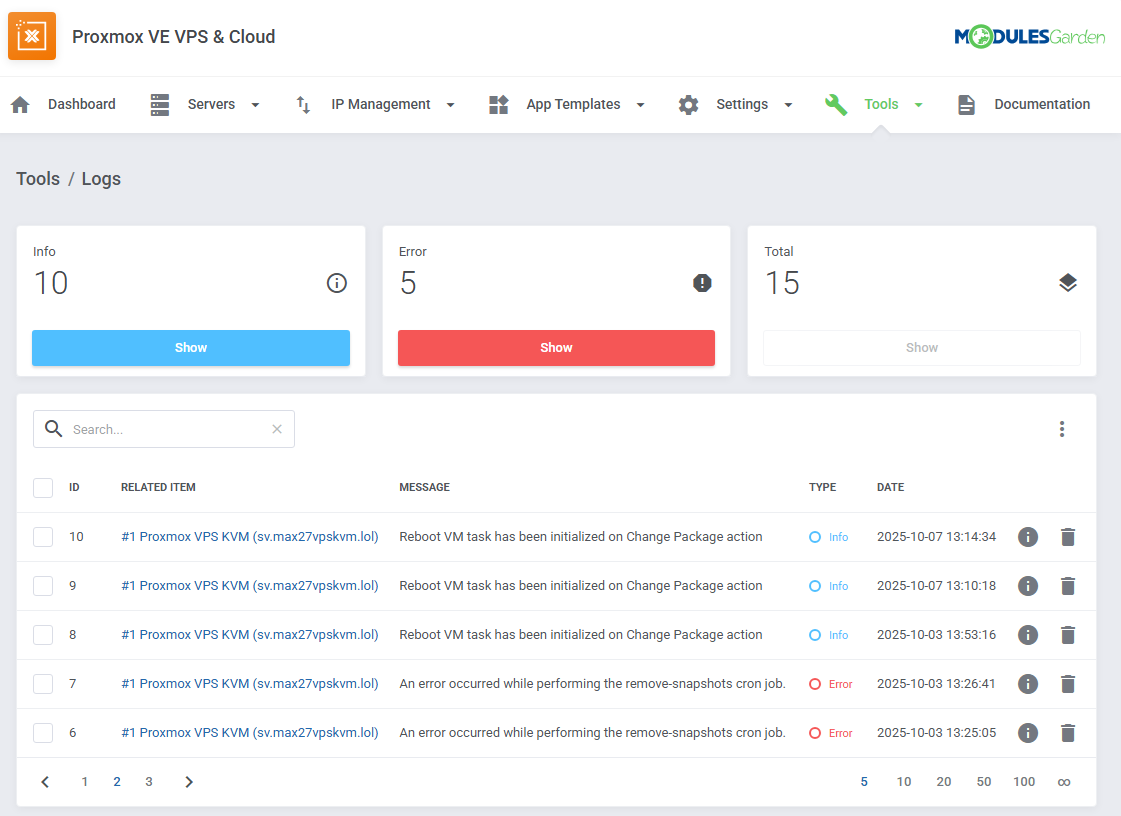Go to next page with right arrow

pyautogui.click(x=189, y=782)
